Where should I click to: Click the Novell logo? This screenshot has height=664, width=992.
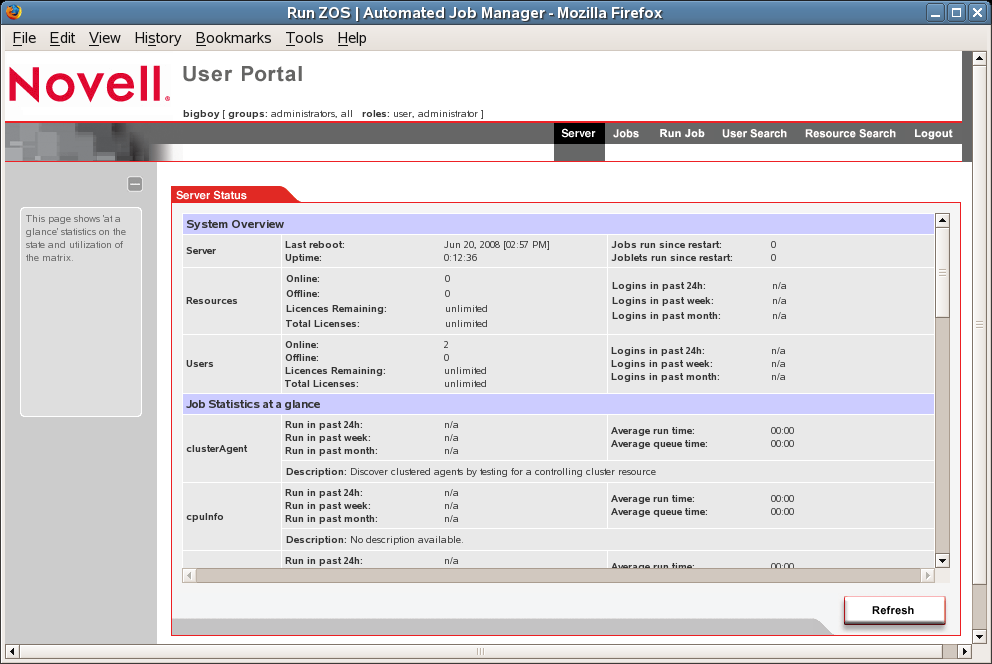(89, 85)
